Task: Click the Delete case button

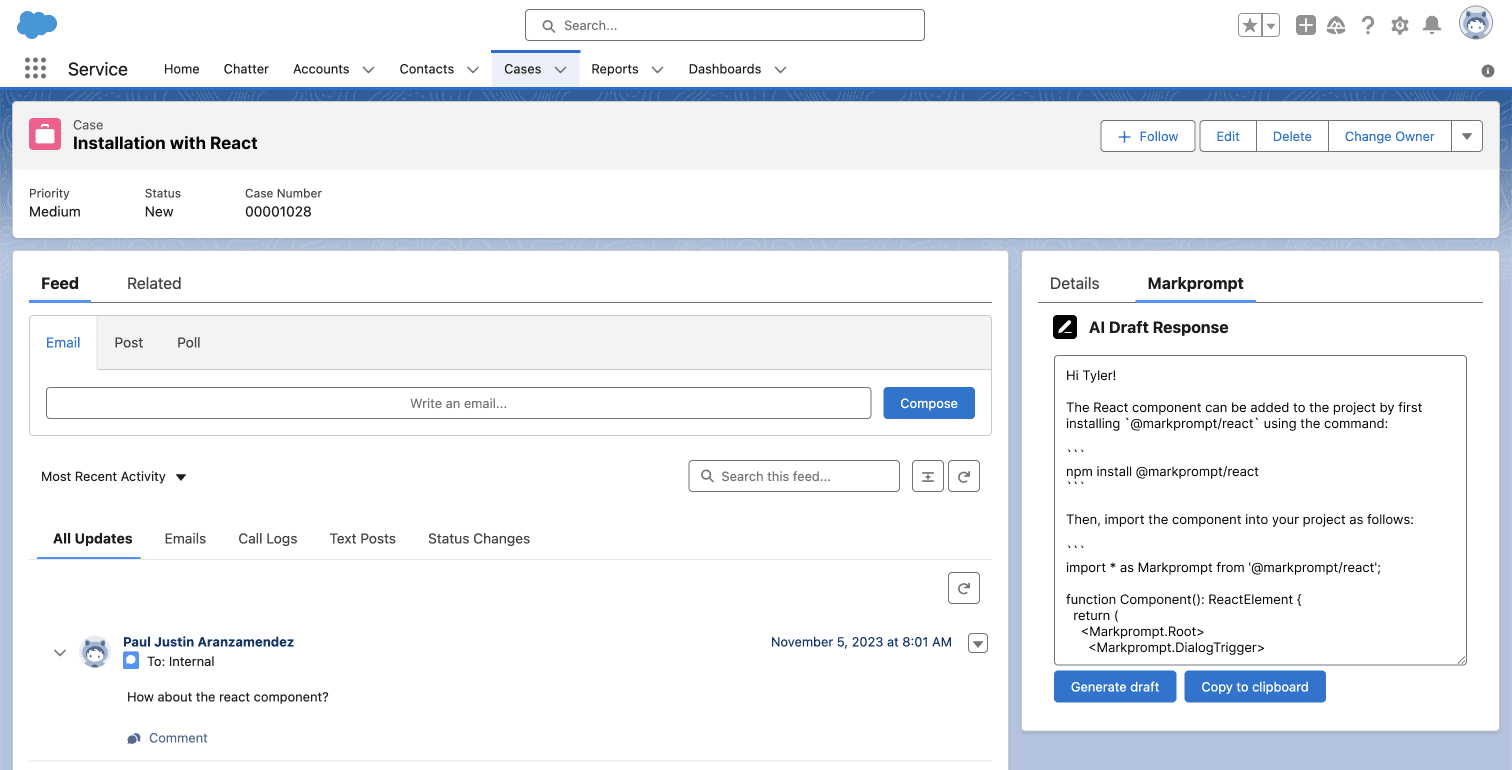Action: (x=1292, y=137)
